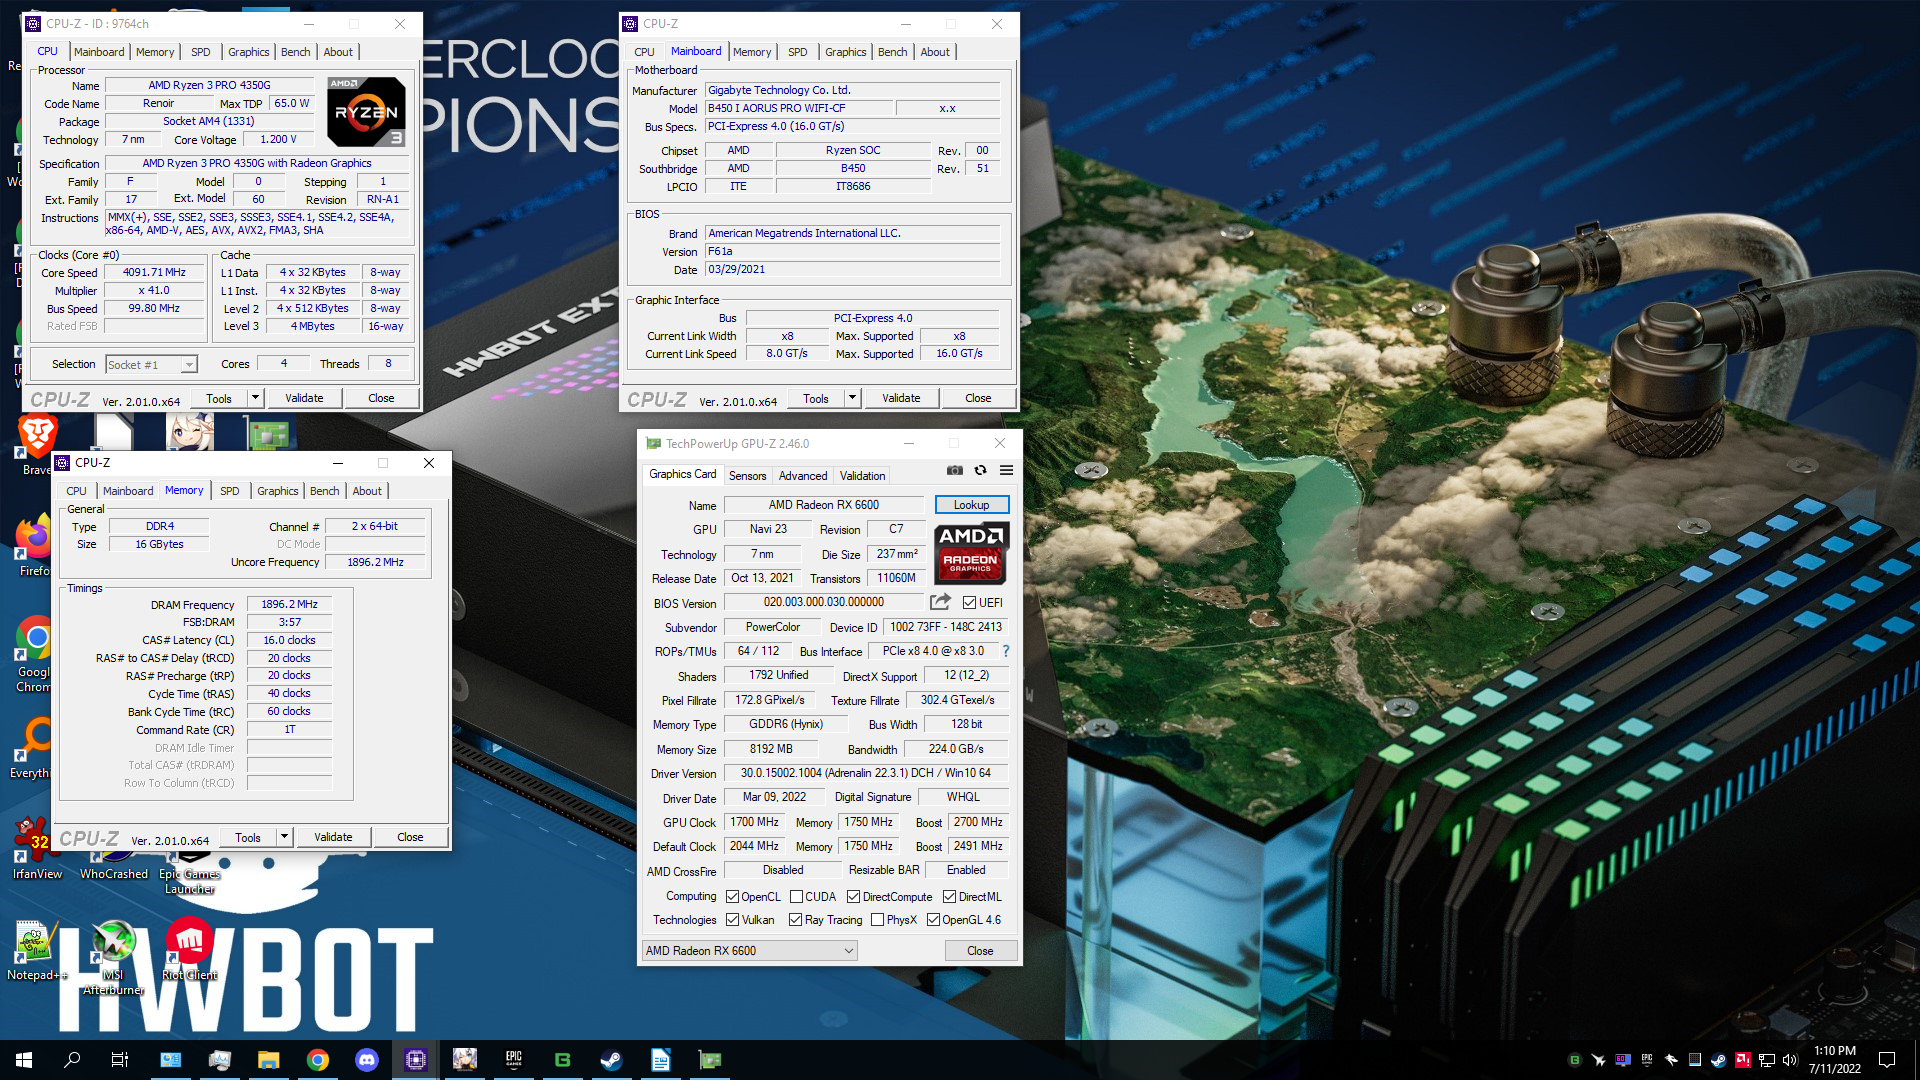This screenshot has width=1920, height=1080.
Task: Toggle the Ray Tracing checkbox
Action: click(795, 920)
